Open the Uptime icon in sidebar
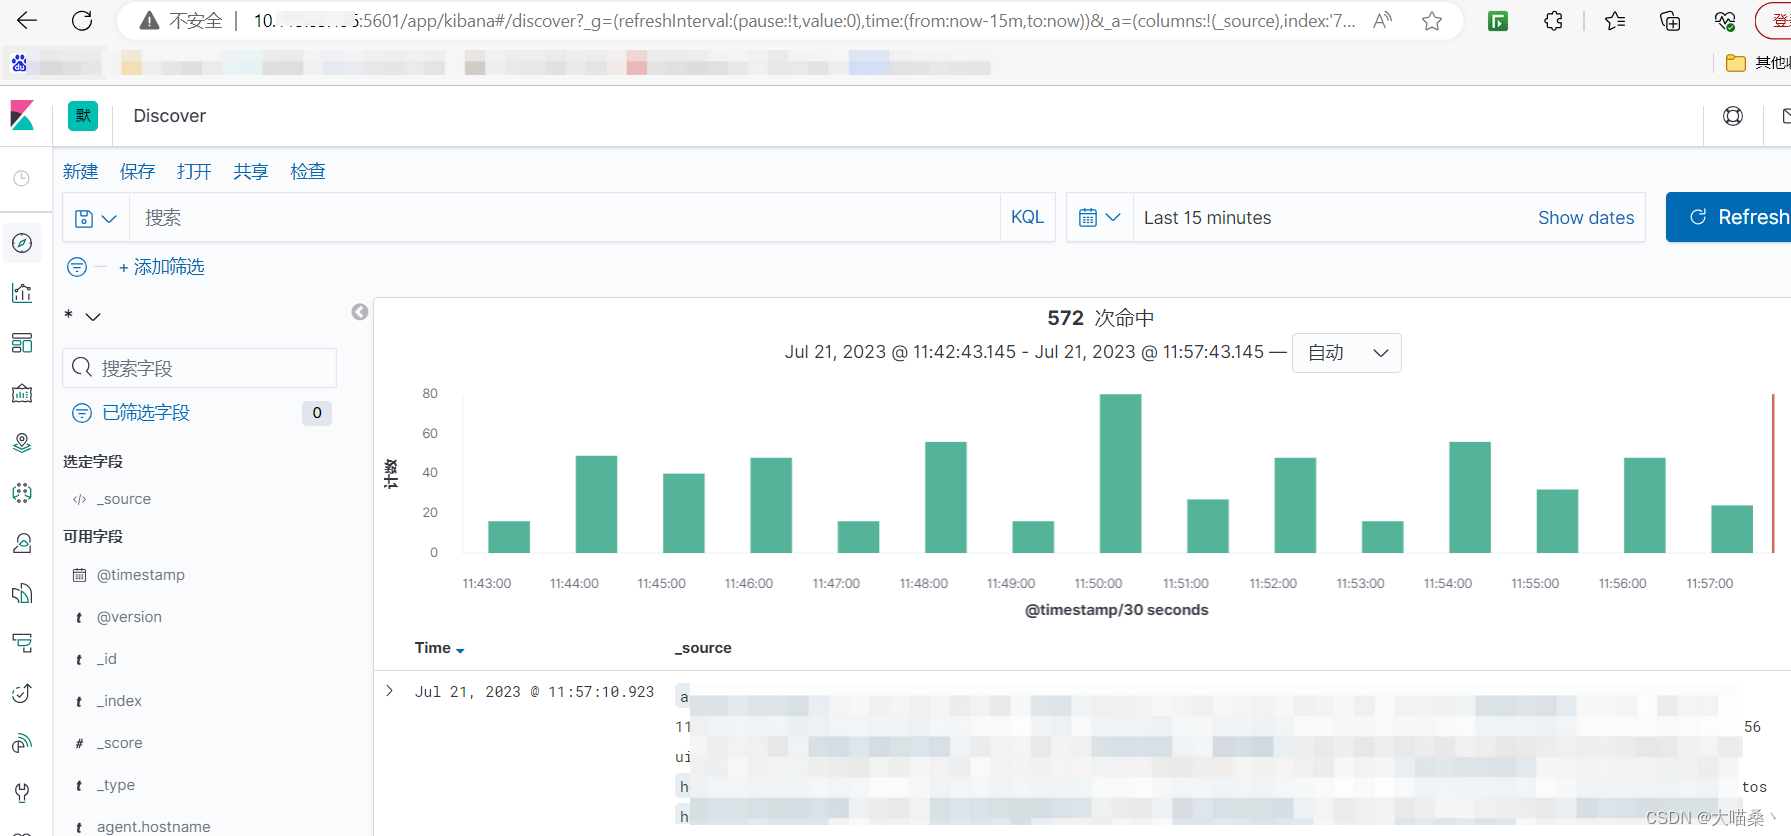Screen dimensions: 1791x836 pos(22,693)
